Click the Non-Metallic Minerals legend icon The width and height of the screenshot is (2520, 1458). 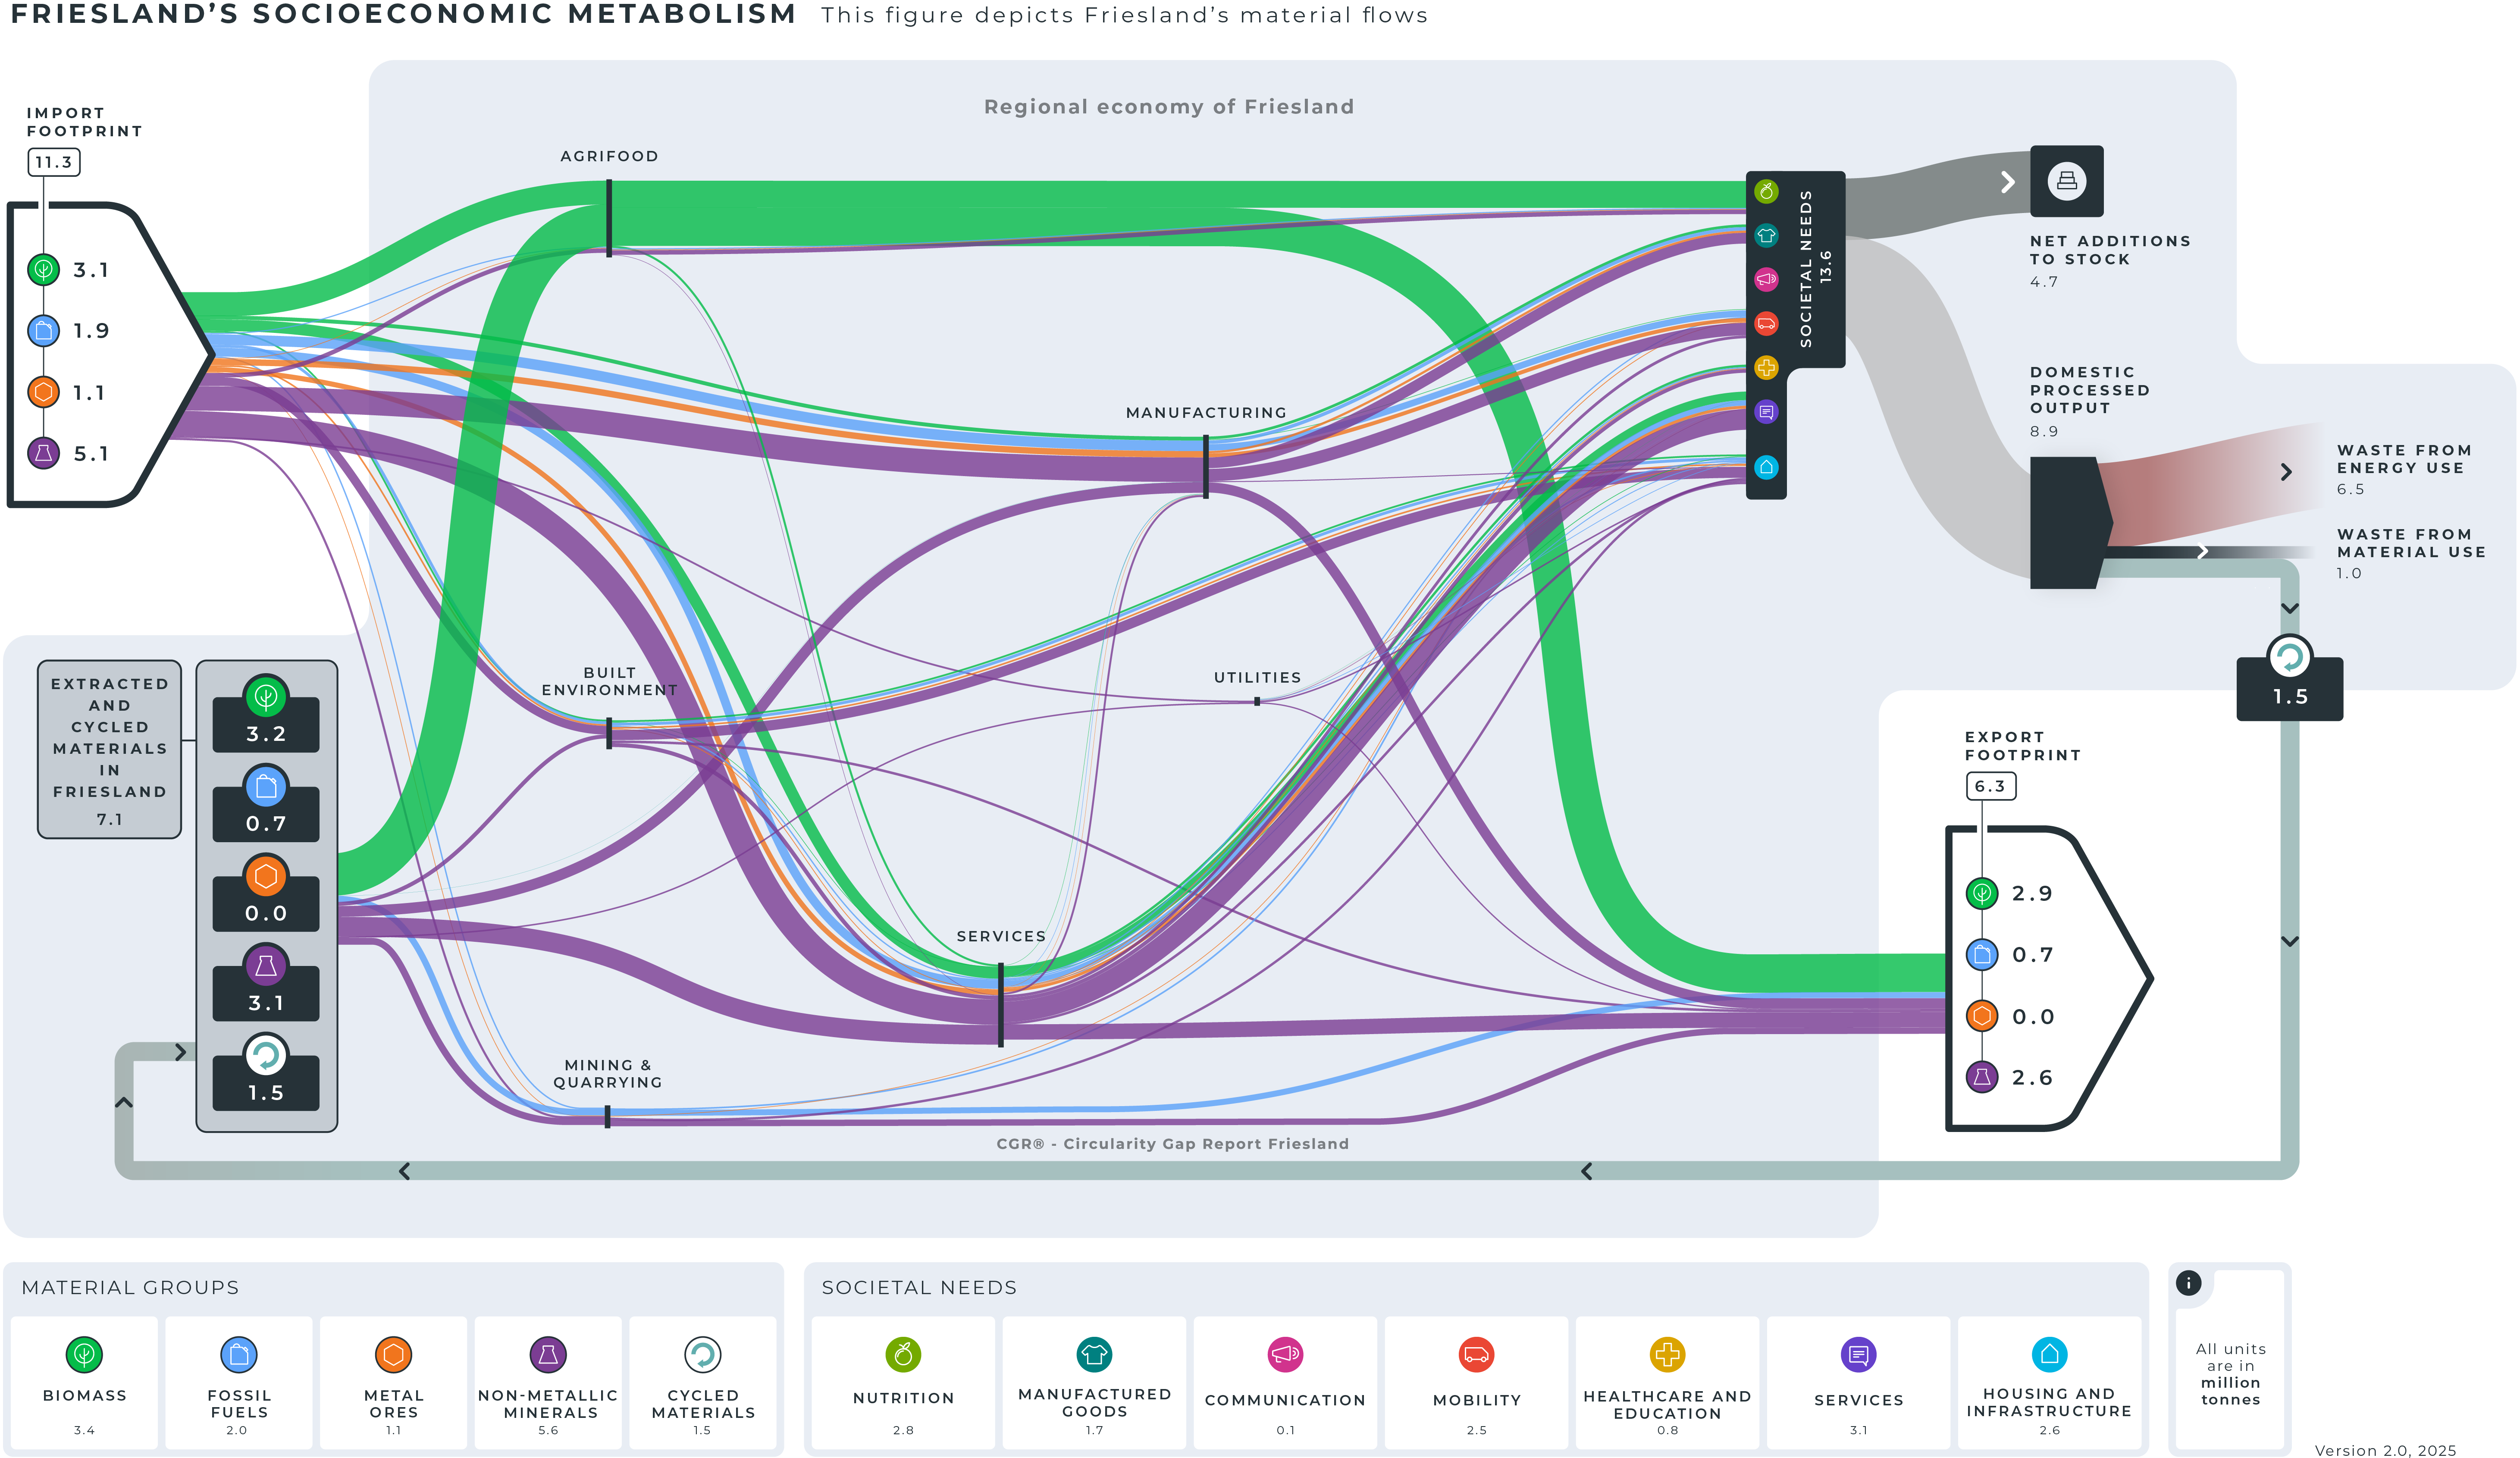tap(548, 1354)
